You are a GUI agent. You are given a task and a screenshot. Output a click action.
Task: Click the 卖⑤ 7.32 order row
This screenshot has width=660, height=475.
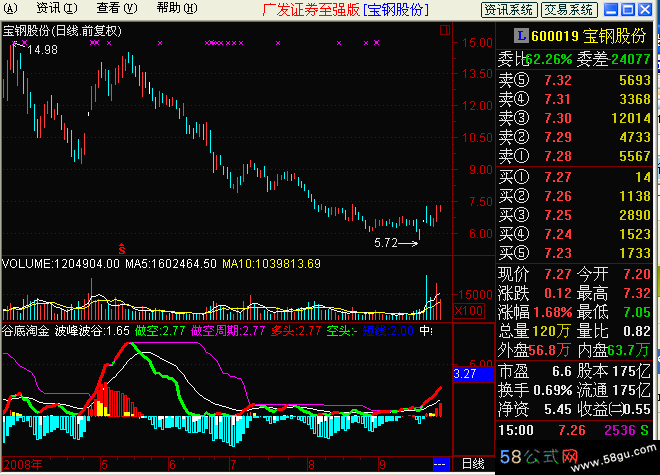click(575, 80)
